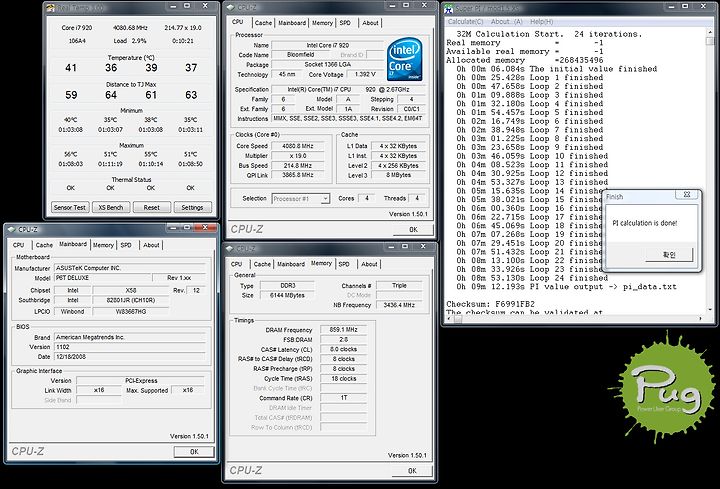
Task: Open Help menu in Super PI
Action: (x=541, y=22)
